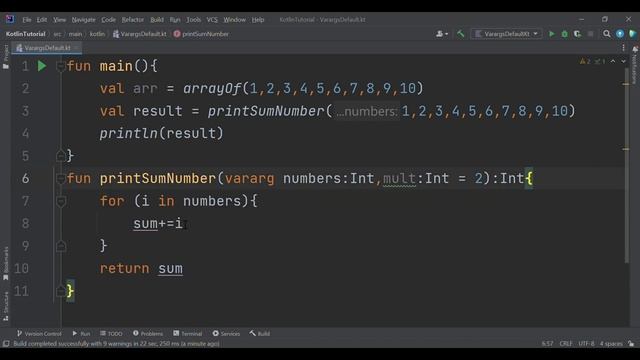Click fold end marker on line 5
The width and height of the screenshot is (640, 360).
(x=61, y=156)
